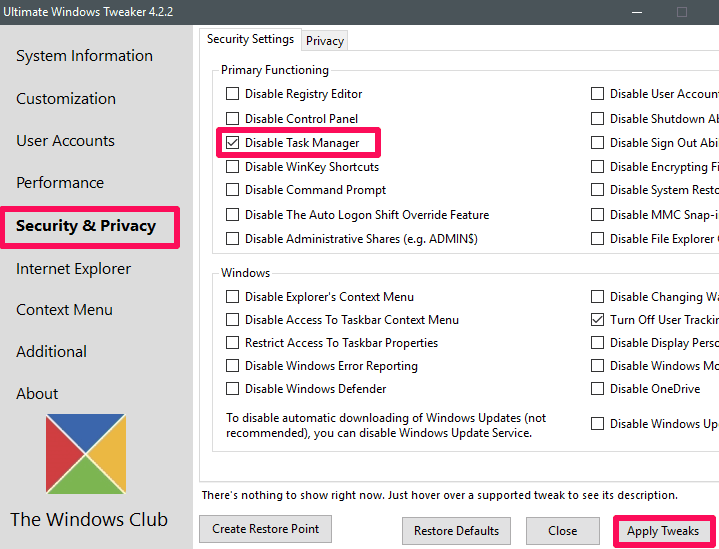Check Disable Windows Defender
Screen dimensions: 719x549
tap(232, 388)
